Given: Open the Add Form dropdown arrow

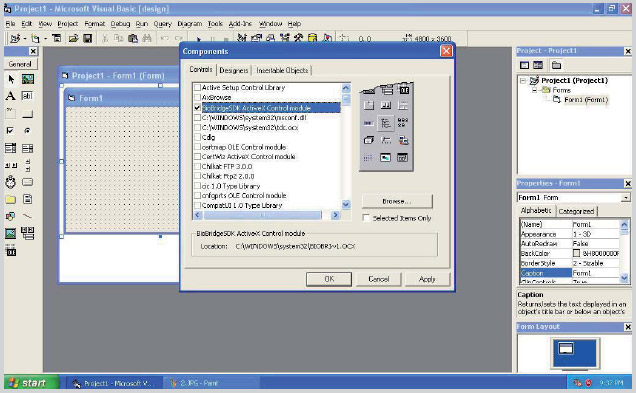Looking at the screenshot, I should coord(45,39).
